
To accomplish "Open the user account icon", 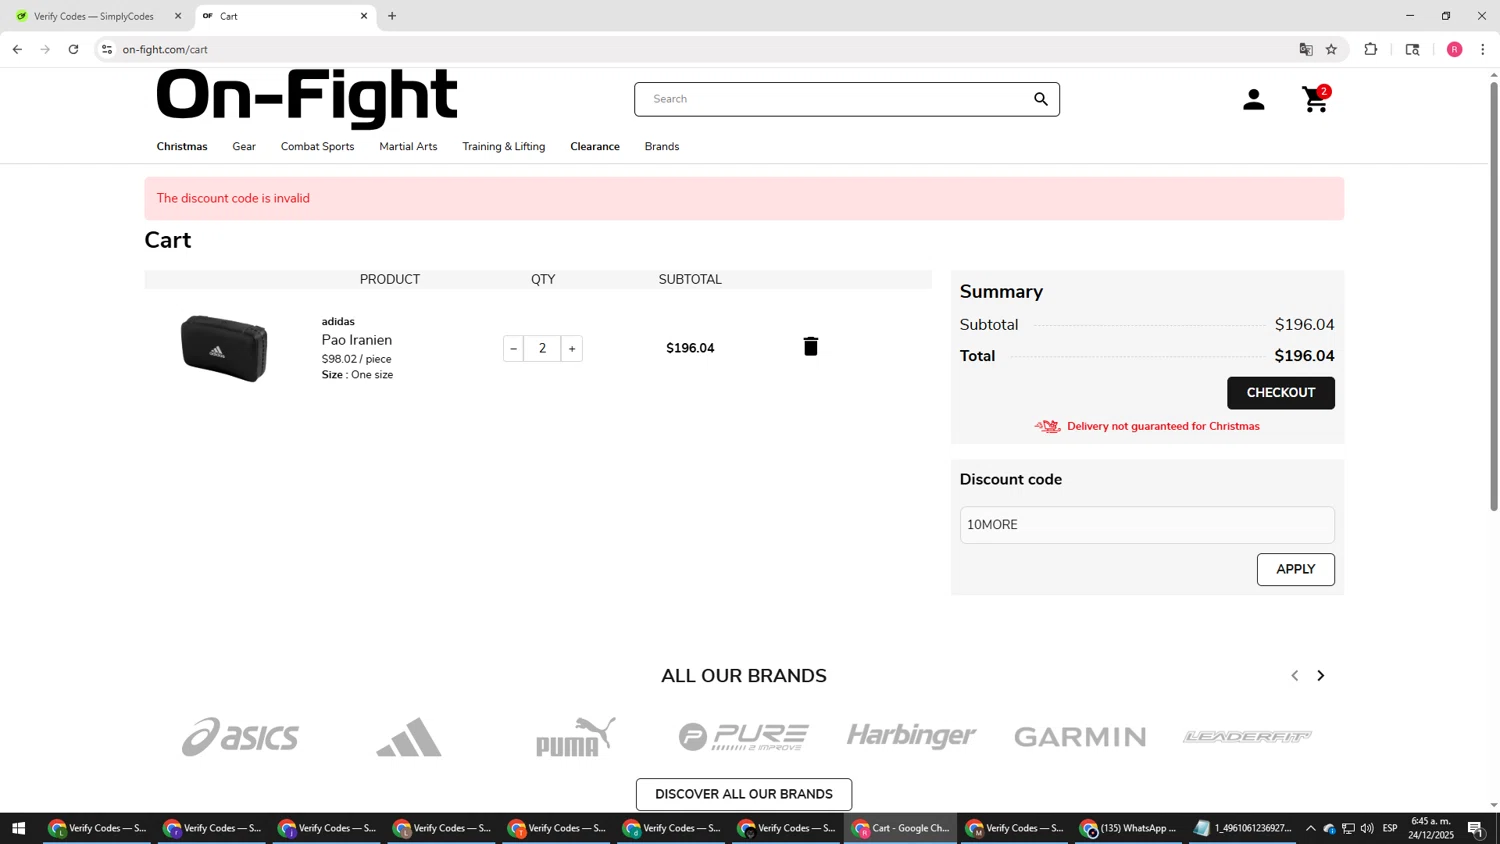I will [x=1254, y=99].
